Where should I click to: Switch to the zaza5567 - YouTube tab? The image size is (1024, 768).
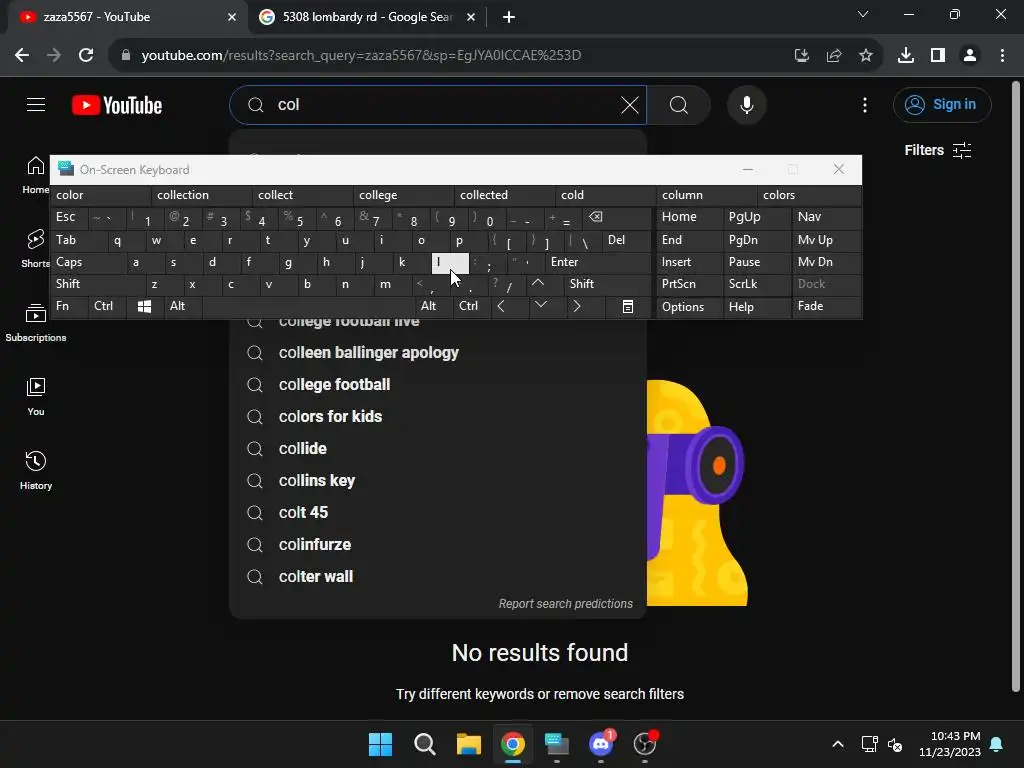(x=124, y=17)
